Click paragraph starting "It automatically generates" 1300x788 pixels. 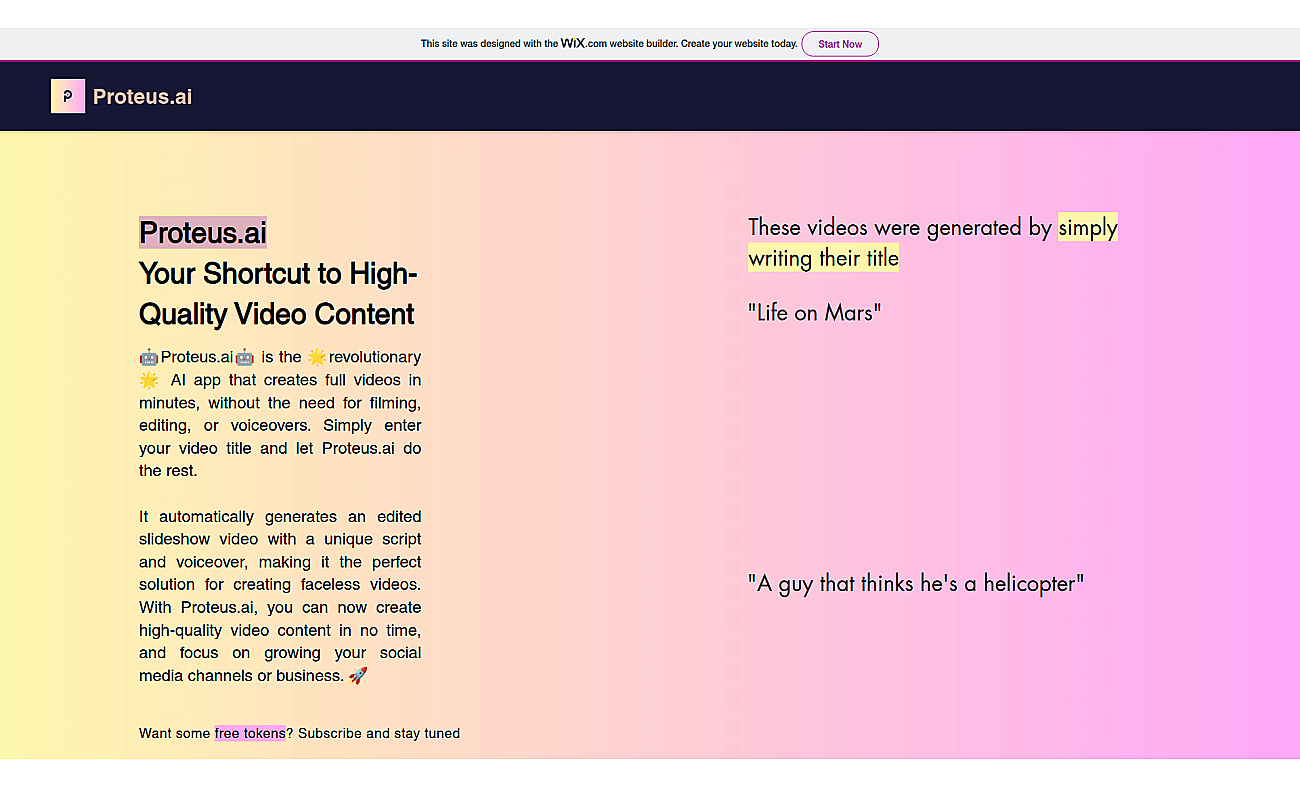click(x=280, y=596)
